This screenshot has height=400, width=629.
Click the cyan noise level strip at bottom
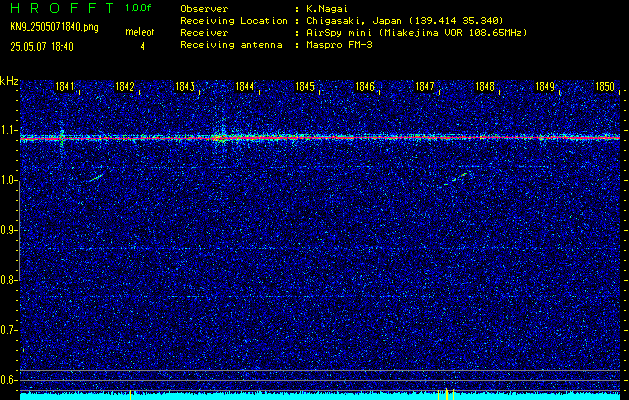(x=320, y=396)
